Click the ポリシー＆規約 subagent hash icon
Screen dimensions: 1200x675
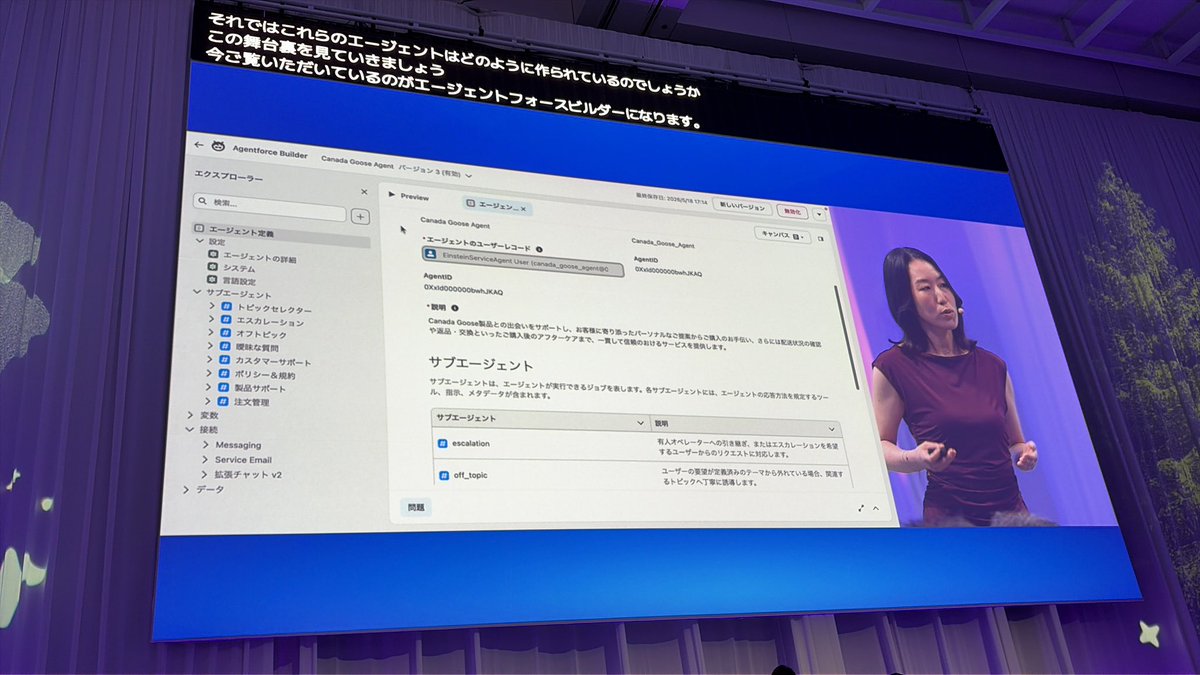click(x=224, y=373)
